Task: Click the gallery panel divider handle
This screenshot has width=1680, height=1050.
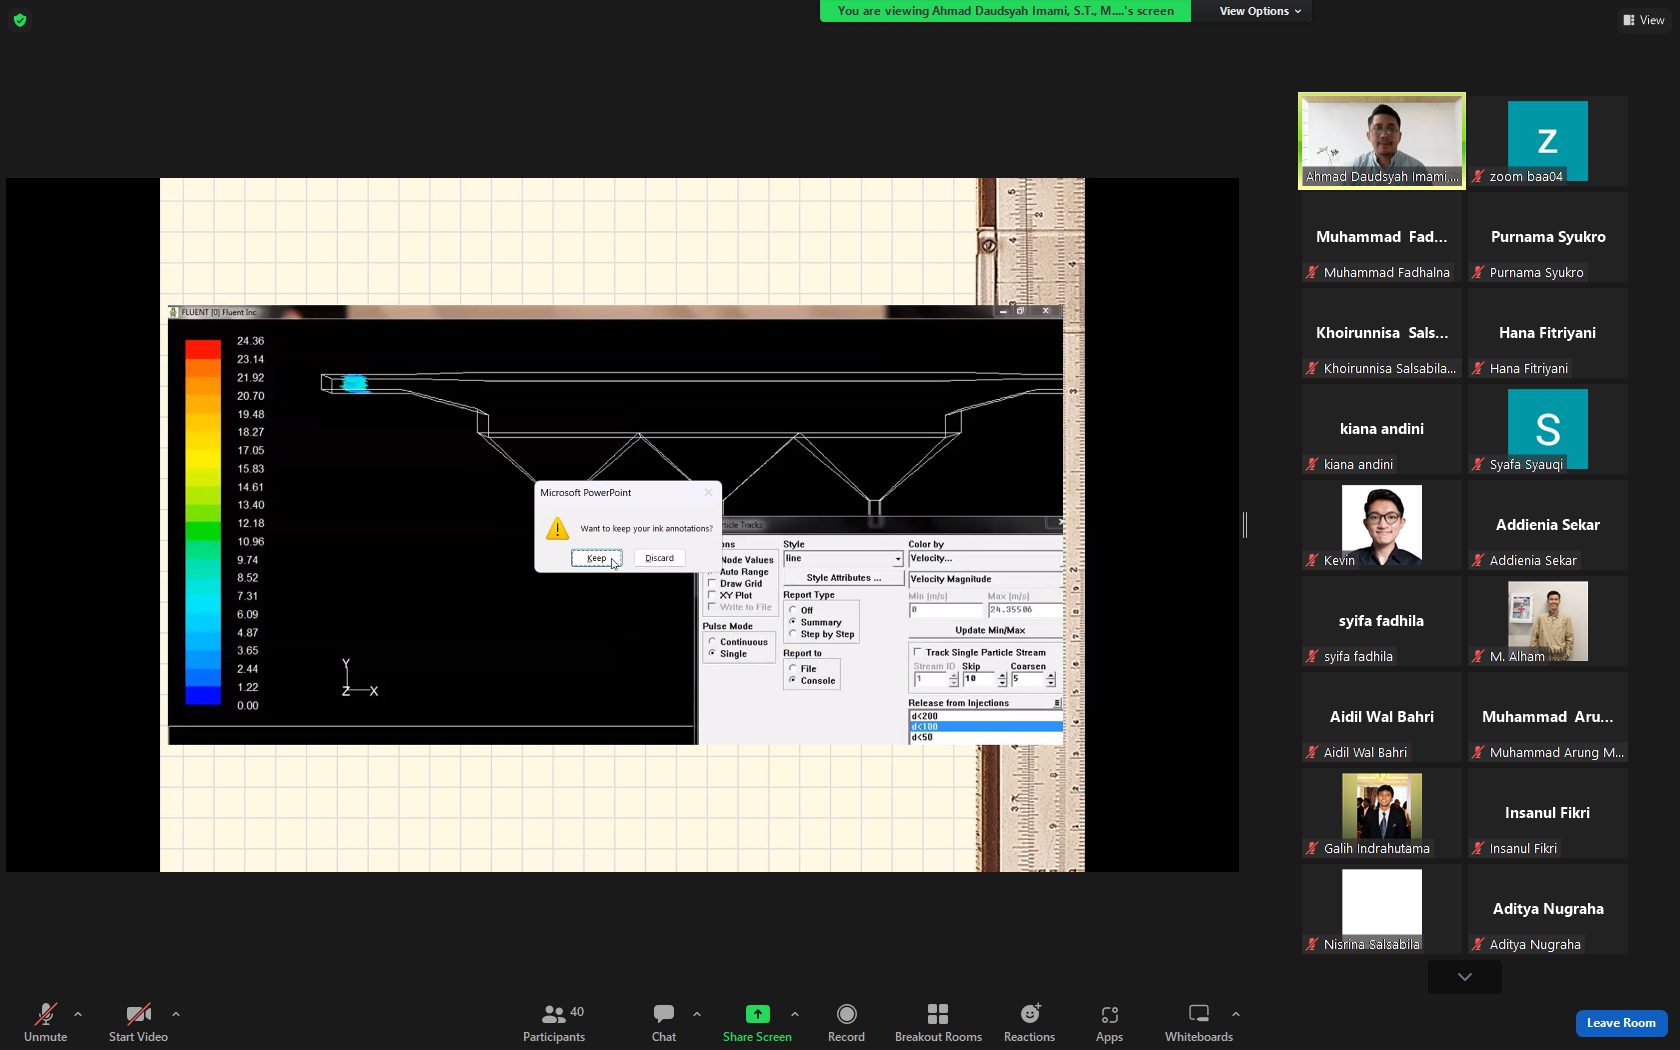Action: pos(1245,524)
